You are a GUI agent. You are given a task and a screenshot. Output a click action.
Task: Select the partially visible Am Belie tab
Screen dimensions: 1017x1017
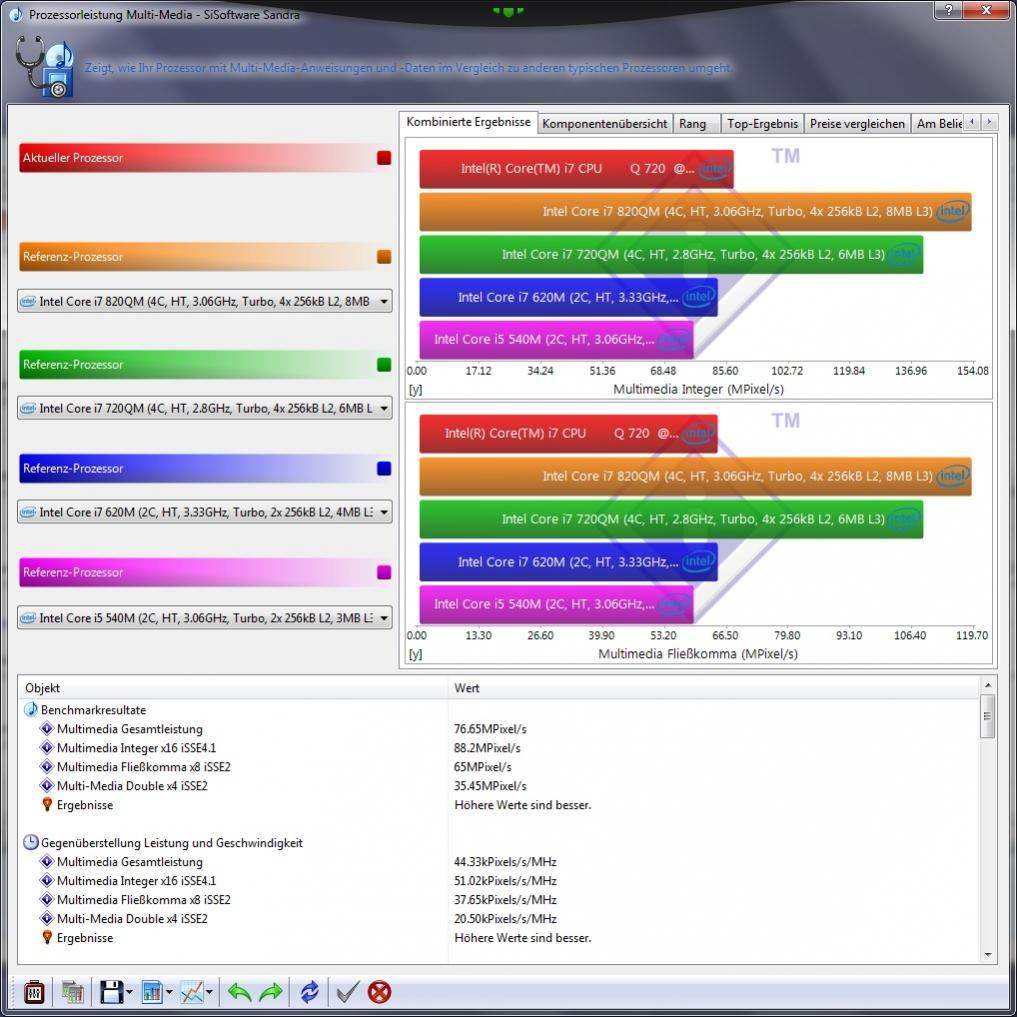938,123
